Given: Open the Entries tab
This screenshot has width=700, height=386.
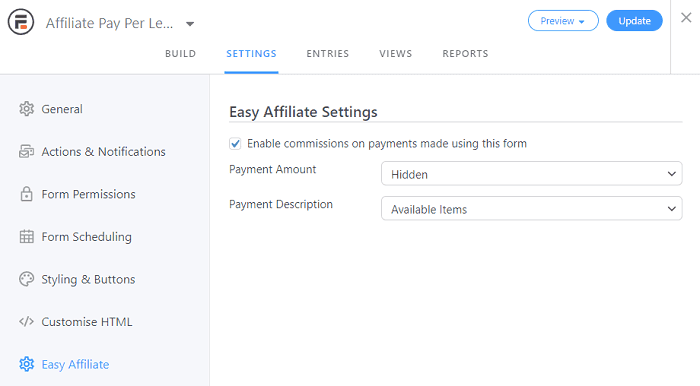Looking at the screenshot, I should [x=327, y=54].
